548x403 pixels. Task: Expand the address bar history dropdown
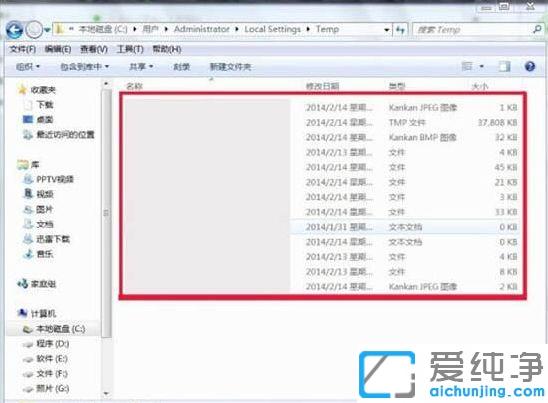point(387,30)
